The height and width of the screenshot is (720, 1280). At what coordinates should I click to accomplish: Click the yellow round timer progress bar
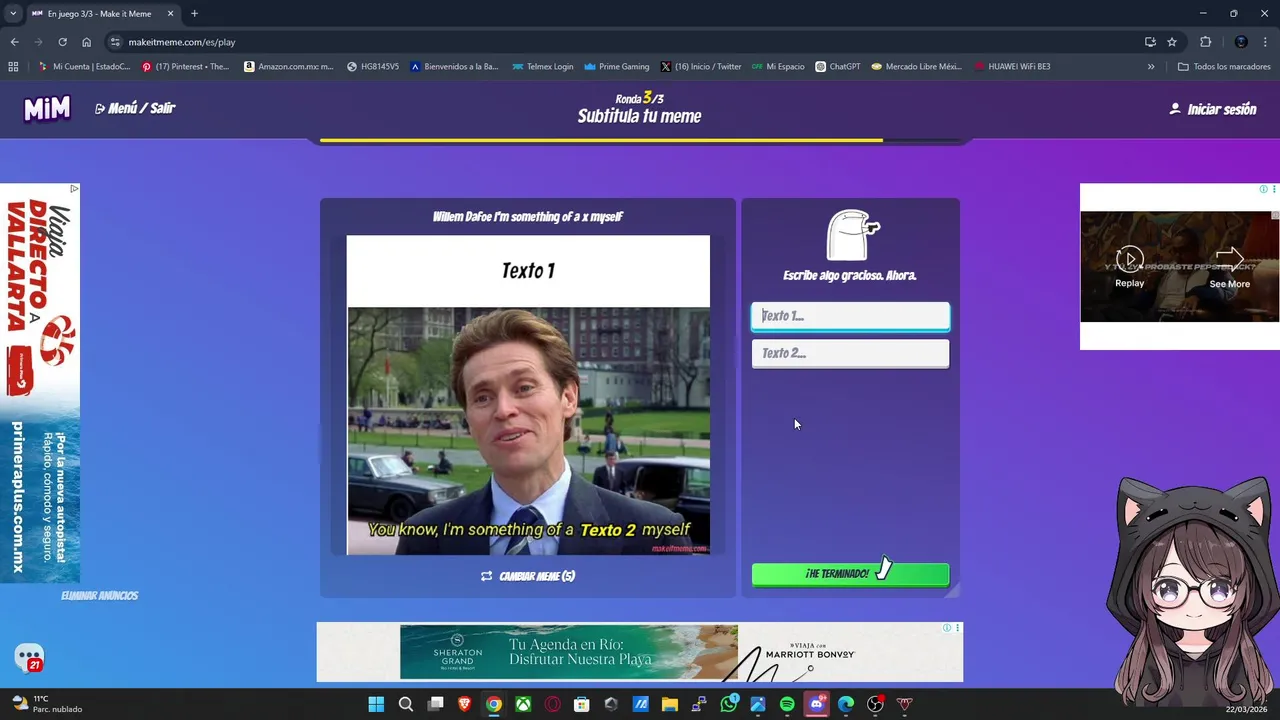[x=601, y=141]
